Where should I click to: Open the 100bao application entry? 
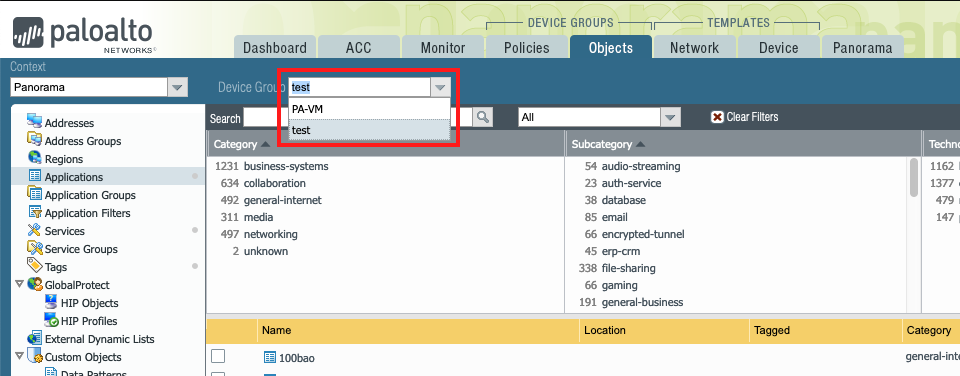click(297, 358)
